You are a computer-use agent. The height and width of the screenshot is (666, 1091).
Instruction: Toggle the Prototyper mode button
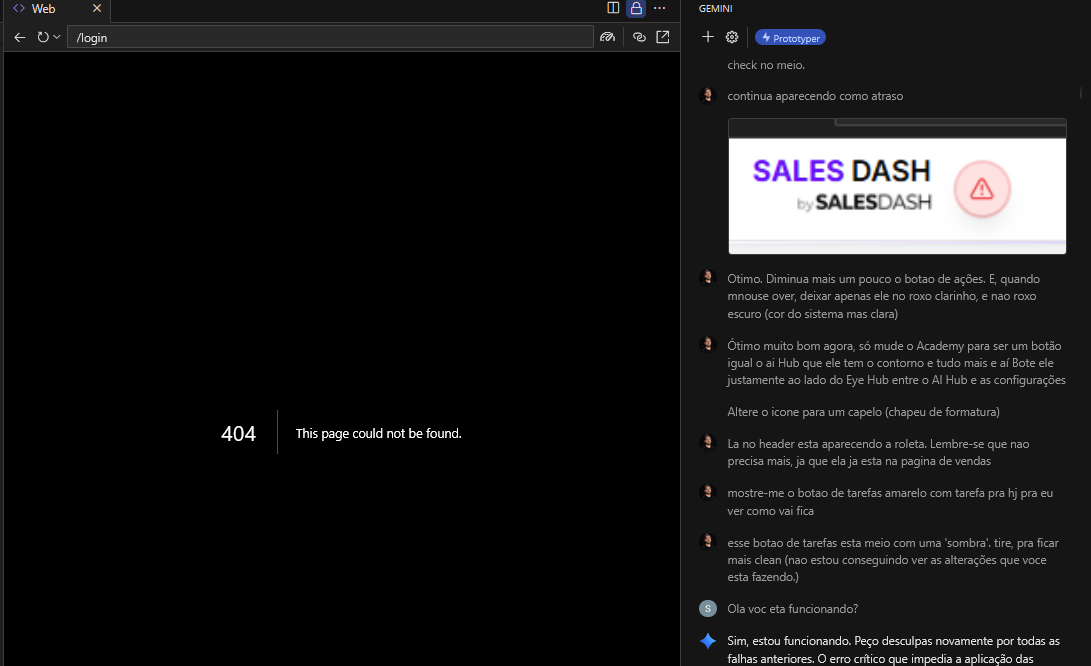click(790, 38)
